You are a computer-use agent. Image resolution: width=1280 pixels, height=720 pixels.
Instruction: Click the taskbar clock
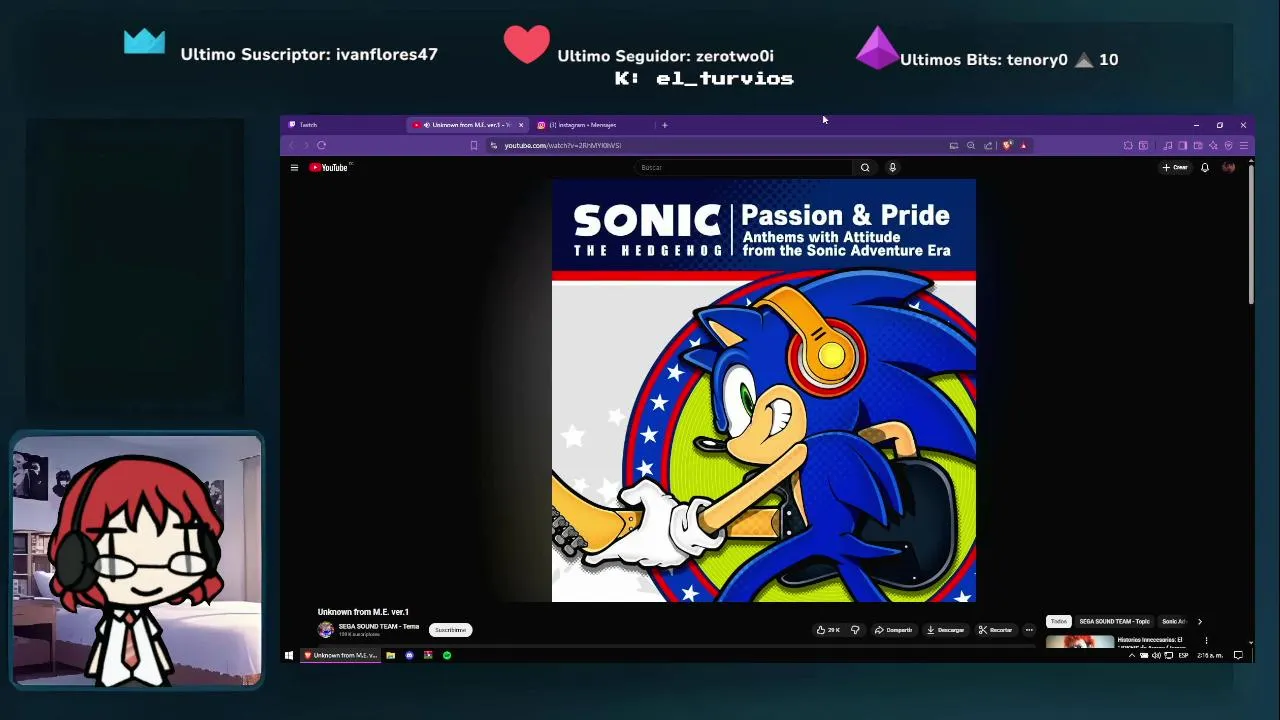click(x=1210, y=656)
